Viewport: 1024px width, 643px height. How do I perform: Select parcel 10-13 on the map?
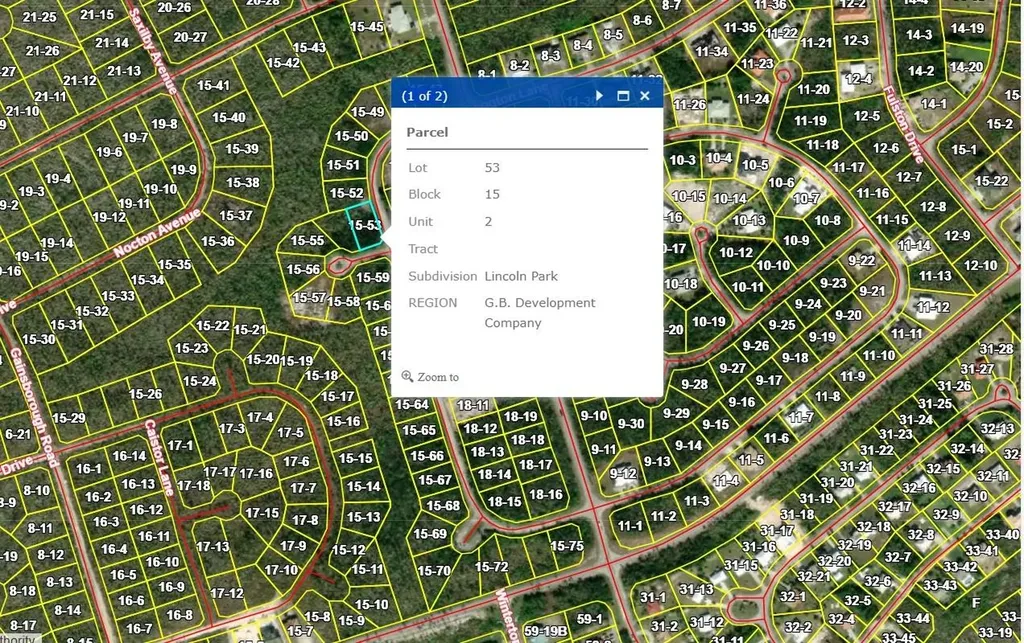(749, 221)
